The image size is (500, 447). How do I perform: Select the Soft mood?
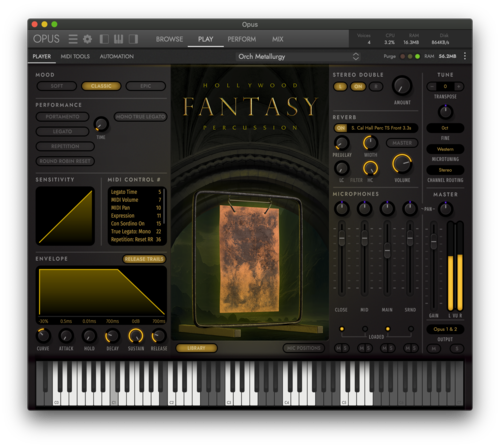pyautogui.click(x=57, y=86)
